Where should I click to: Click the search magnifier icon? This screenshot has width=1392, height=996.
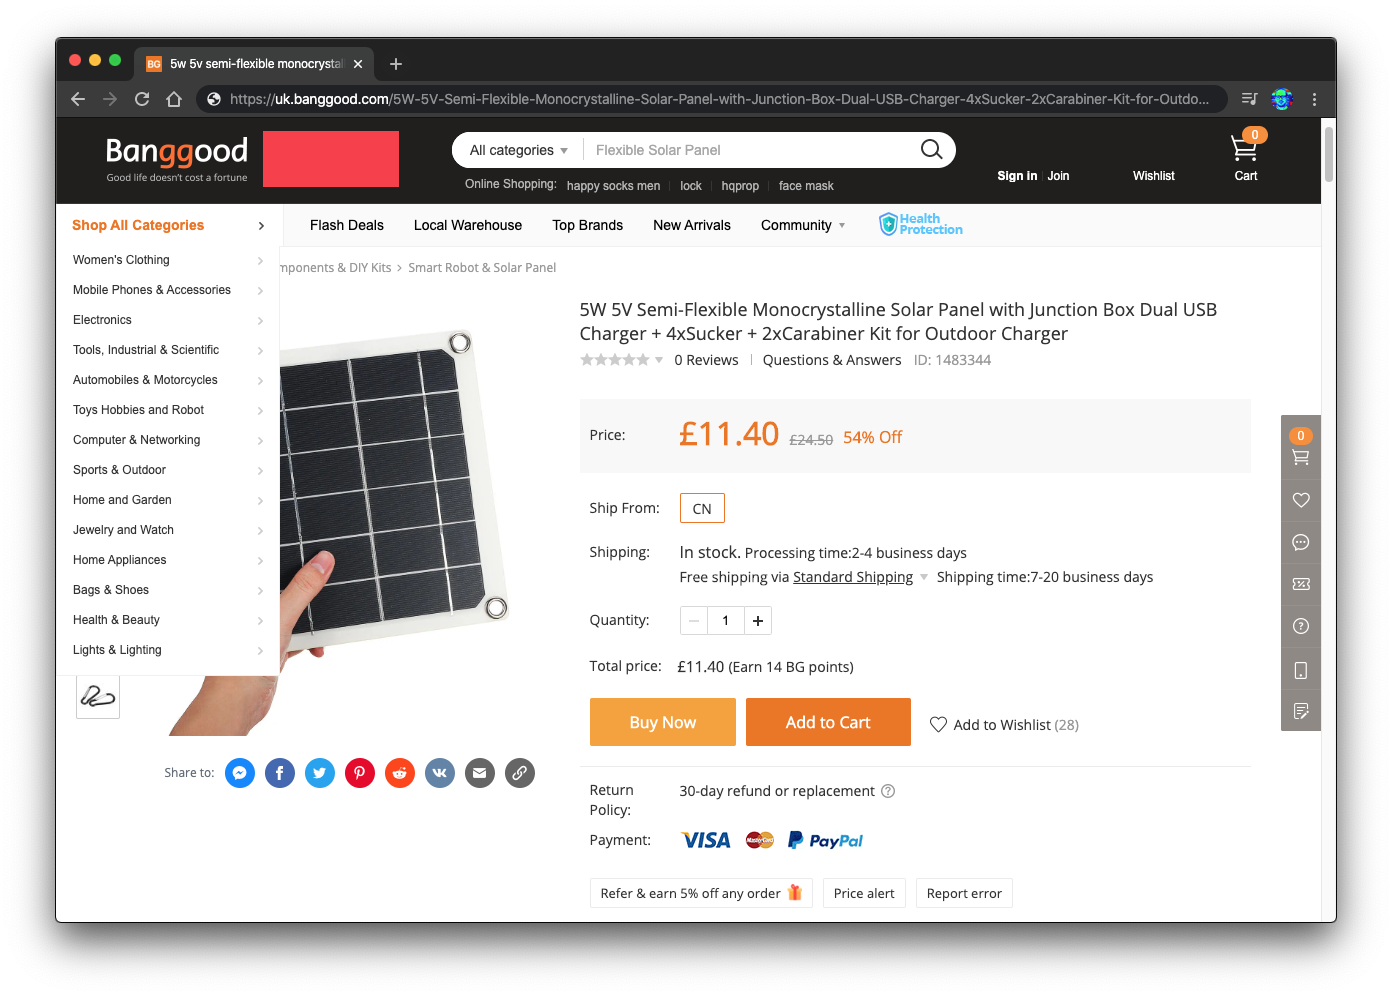click(x=930, y=149)
